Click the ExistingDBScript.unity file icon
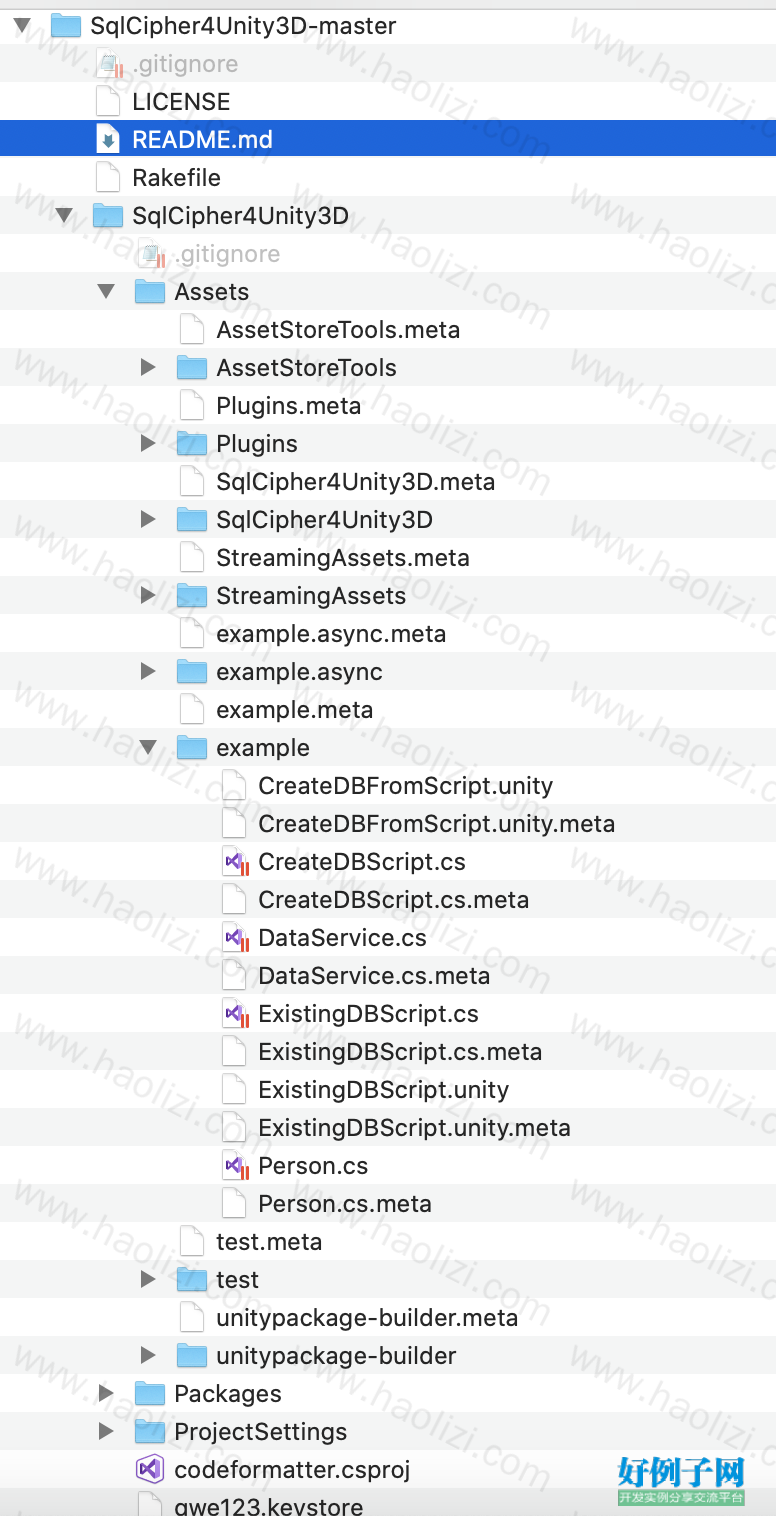 tap(233, 1090)
